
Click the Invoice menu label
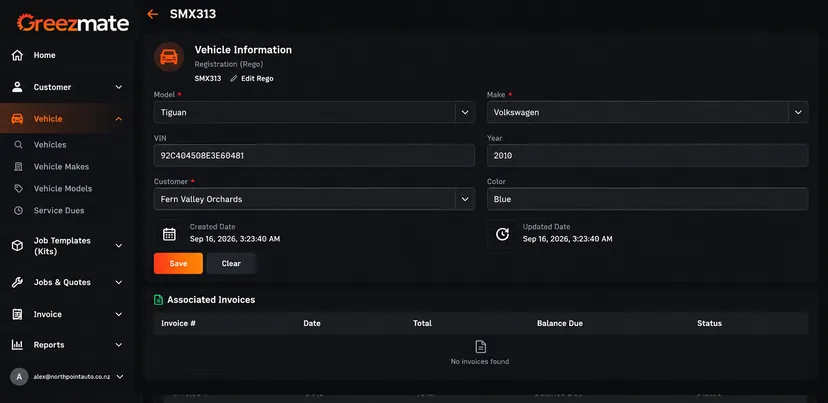(48, 314)
